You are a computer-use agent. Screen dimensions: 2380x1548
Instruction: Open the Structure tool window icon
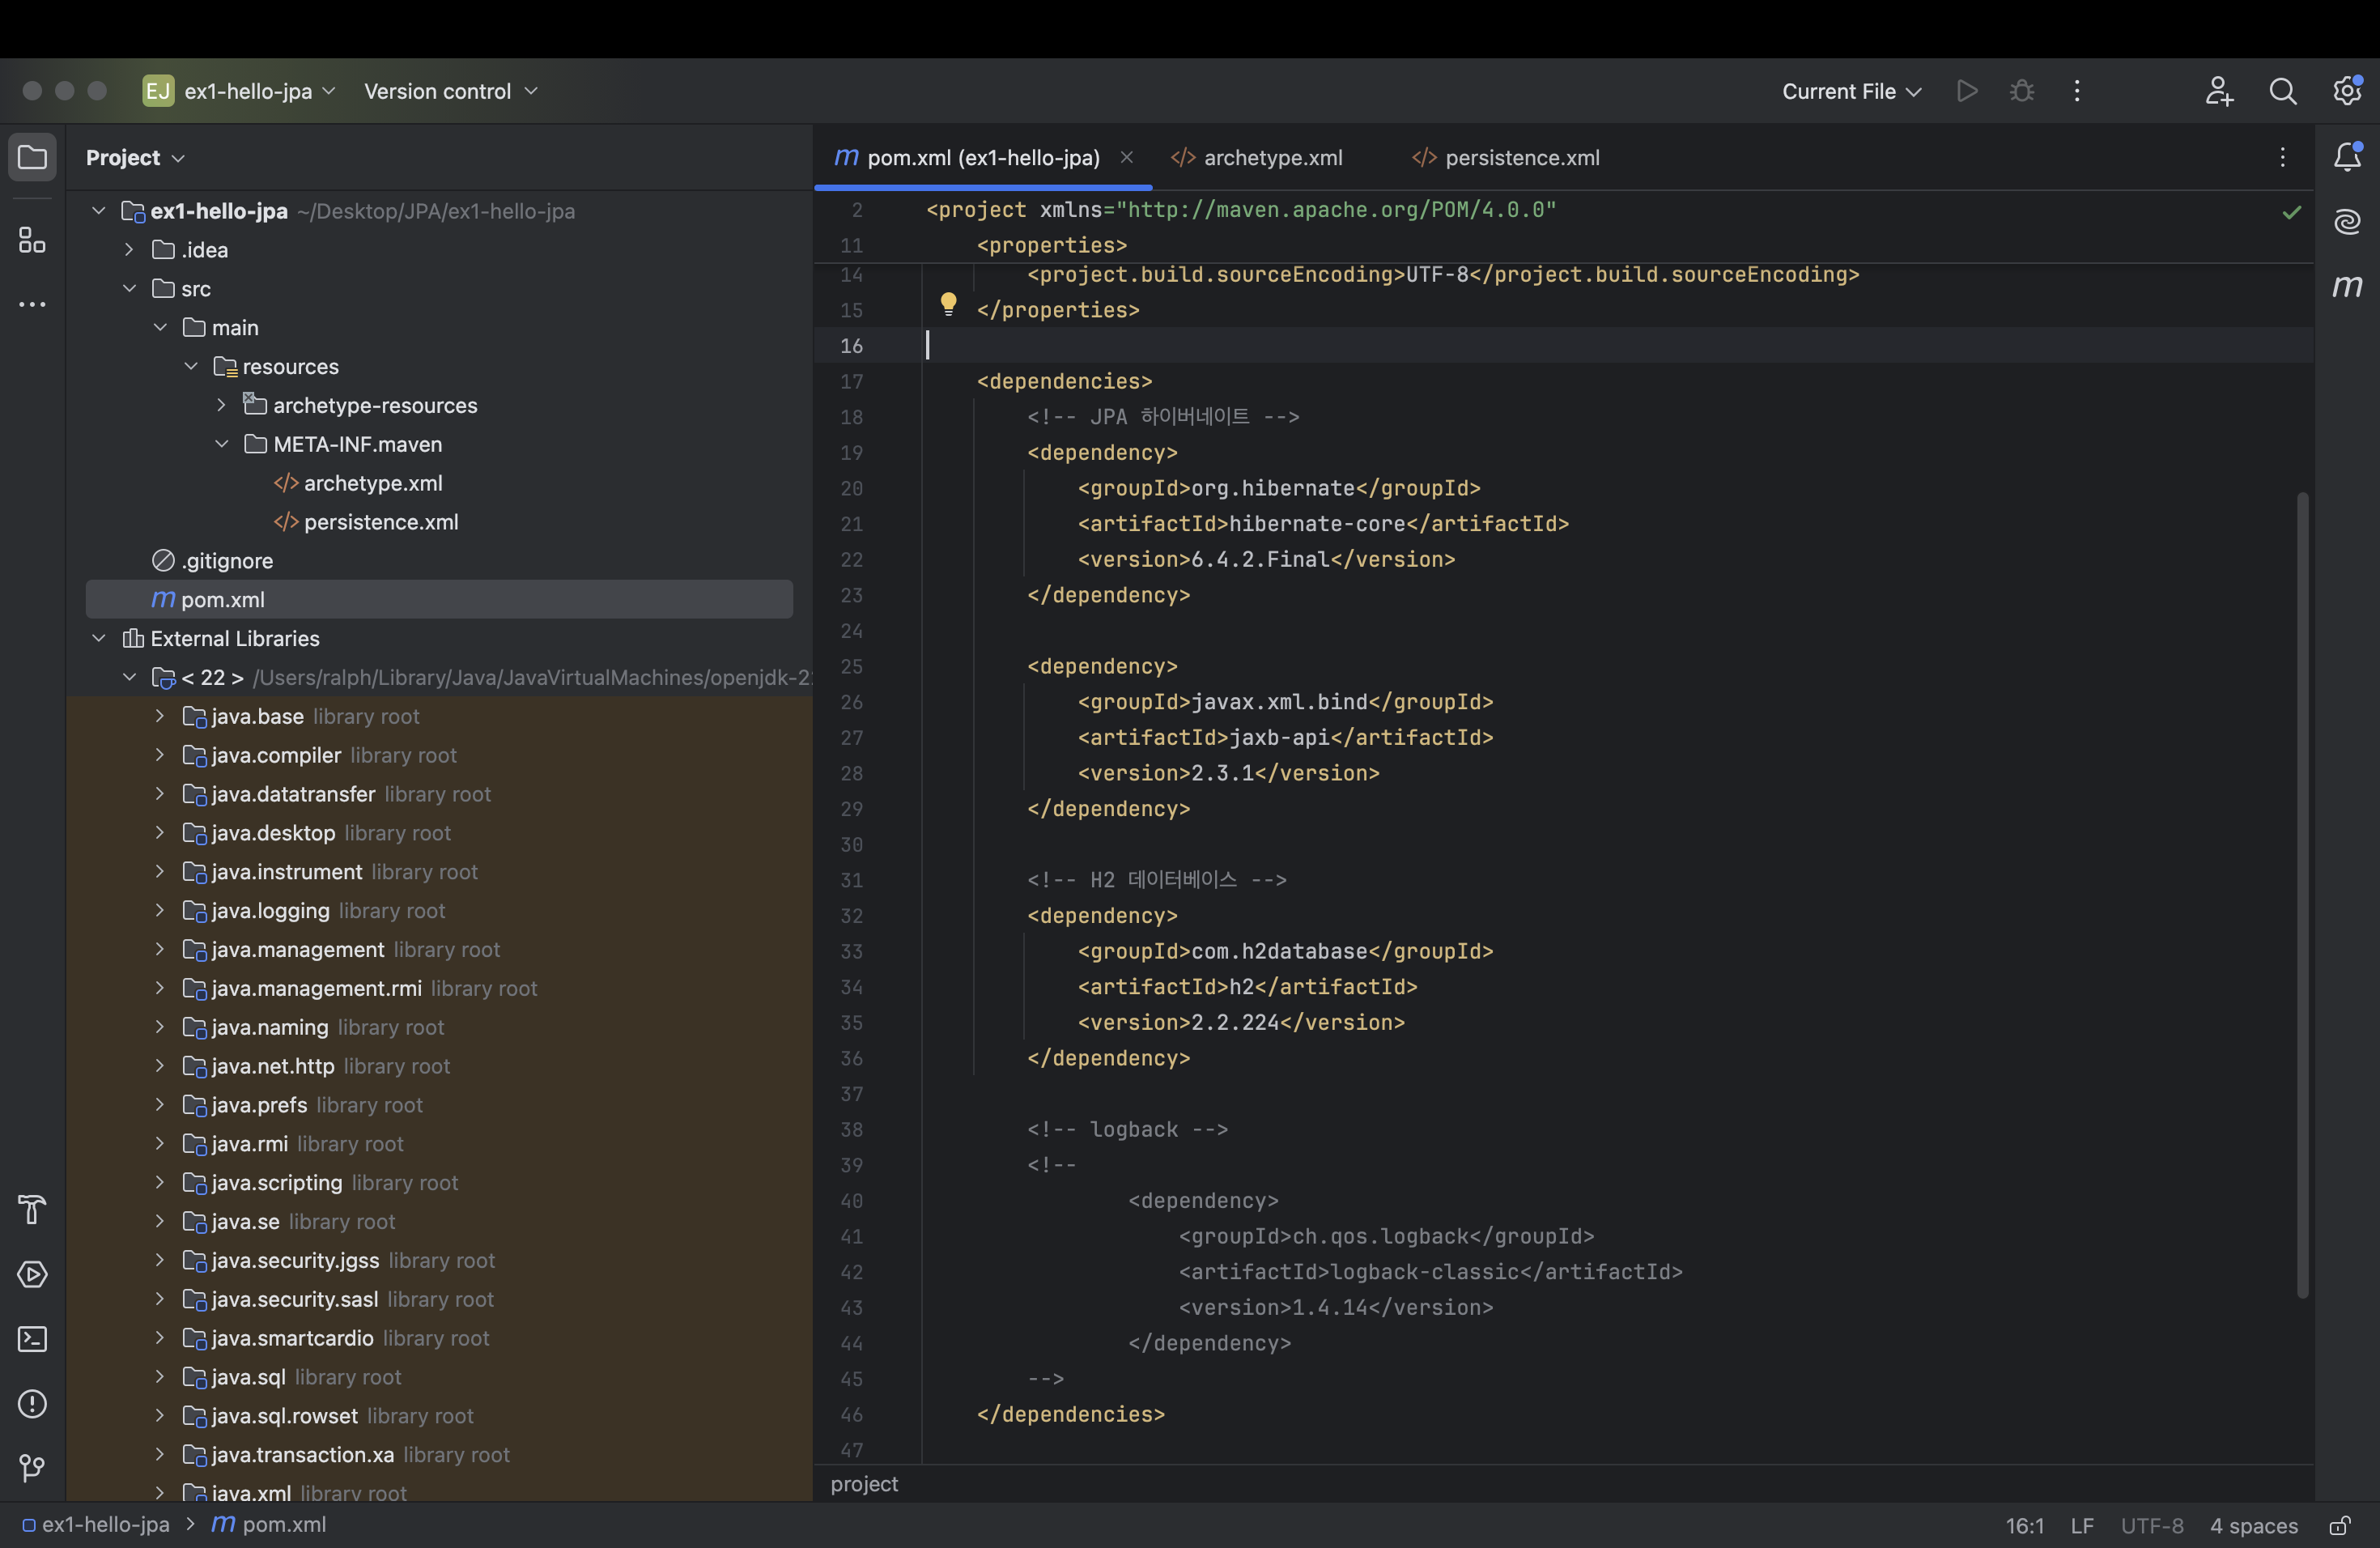coord(32,240)
